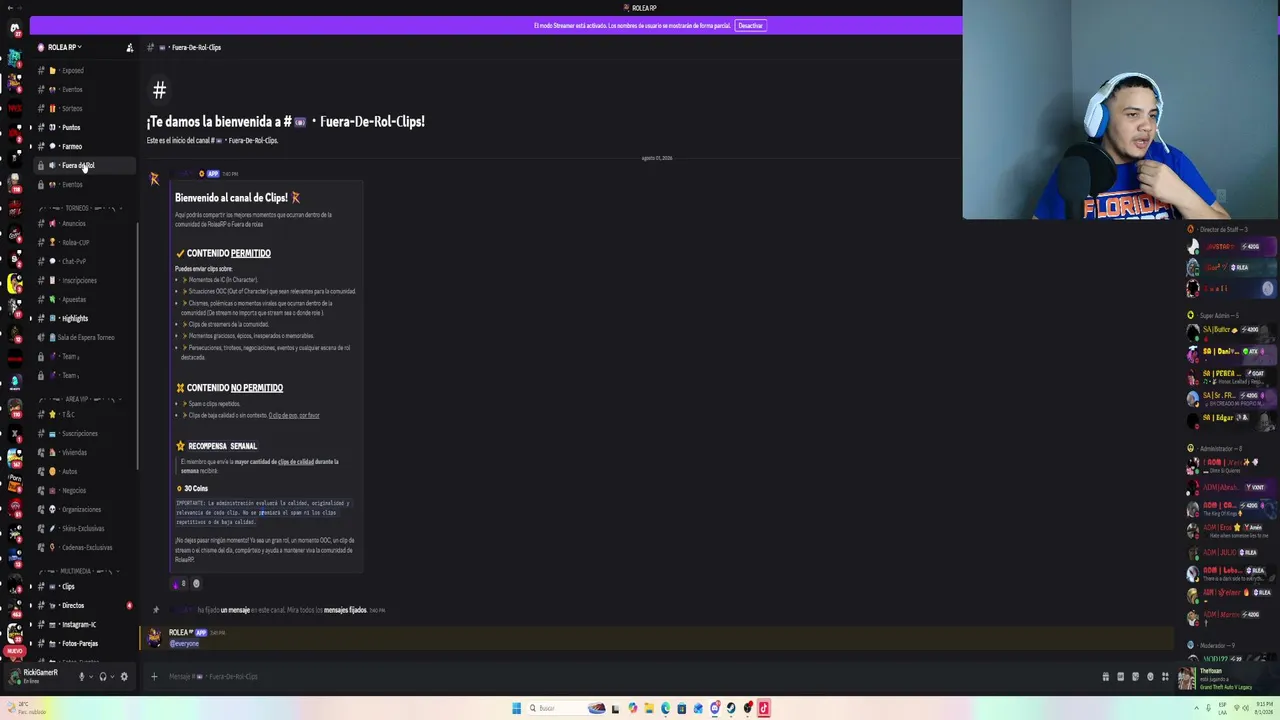This screenshot has width=1280, height=720.
Task: Open the Suscripciones channel
Action: tap(82, 433)
